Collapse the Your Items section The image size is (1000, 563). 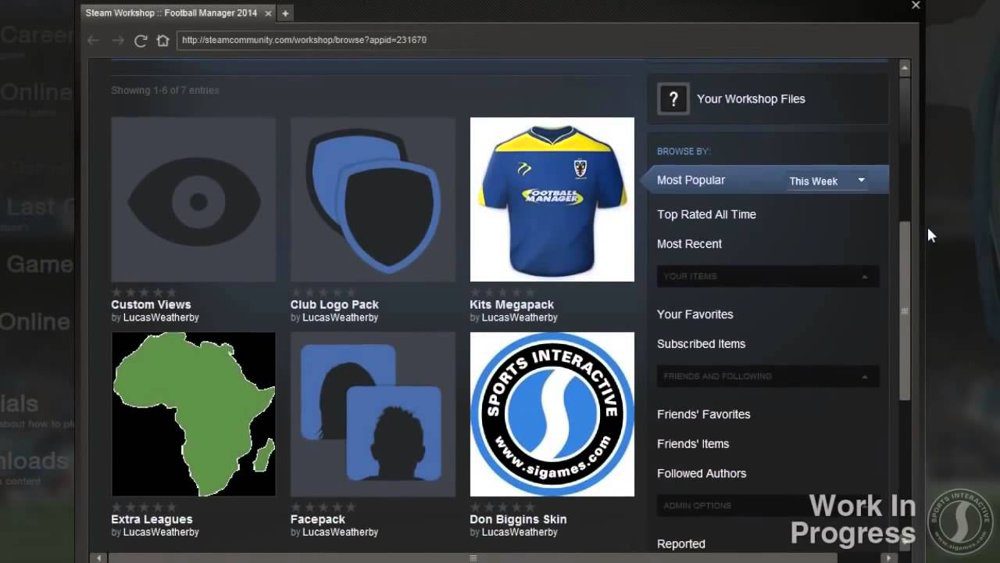(x=768, y=276)
